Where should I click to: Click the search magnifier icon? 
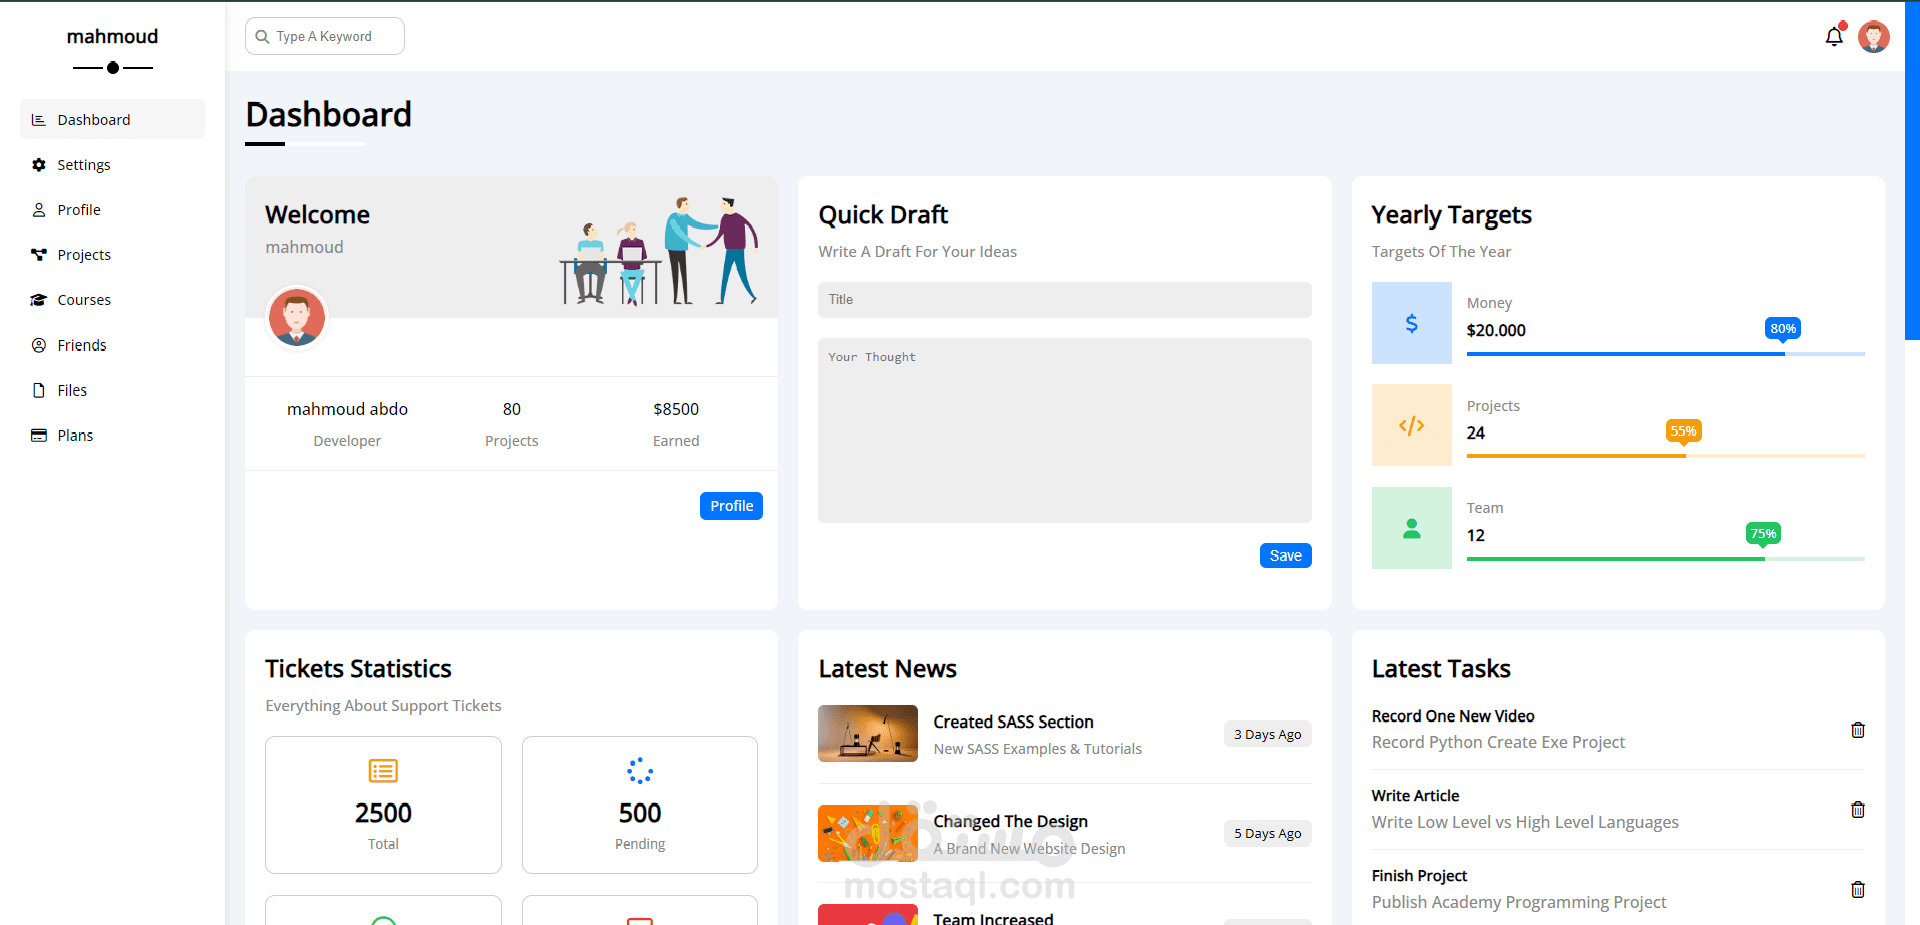pyautogui.click(x=262, y=35)
